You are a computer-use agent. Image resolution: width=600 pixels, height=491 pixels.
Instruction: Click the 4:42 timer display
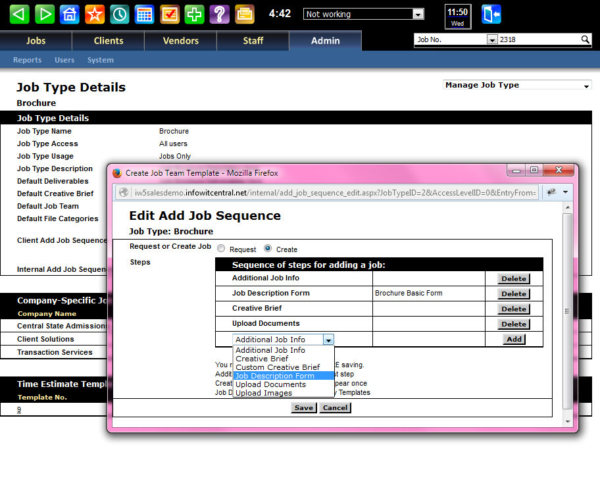[280, 14]
